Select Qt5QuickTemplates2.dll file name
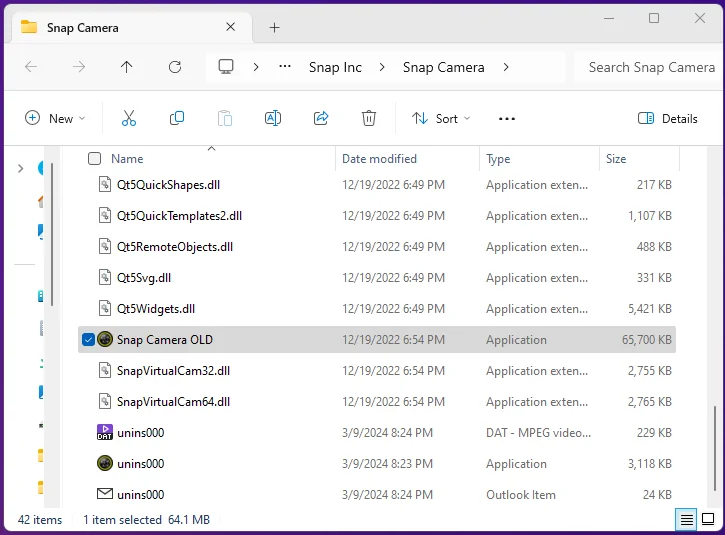Screen dimensions: 725x535 tap(179, 216)
